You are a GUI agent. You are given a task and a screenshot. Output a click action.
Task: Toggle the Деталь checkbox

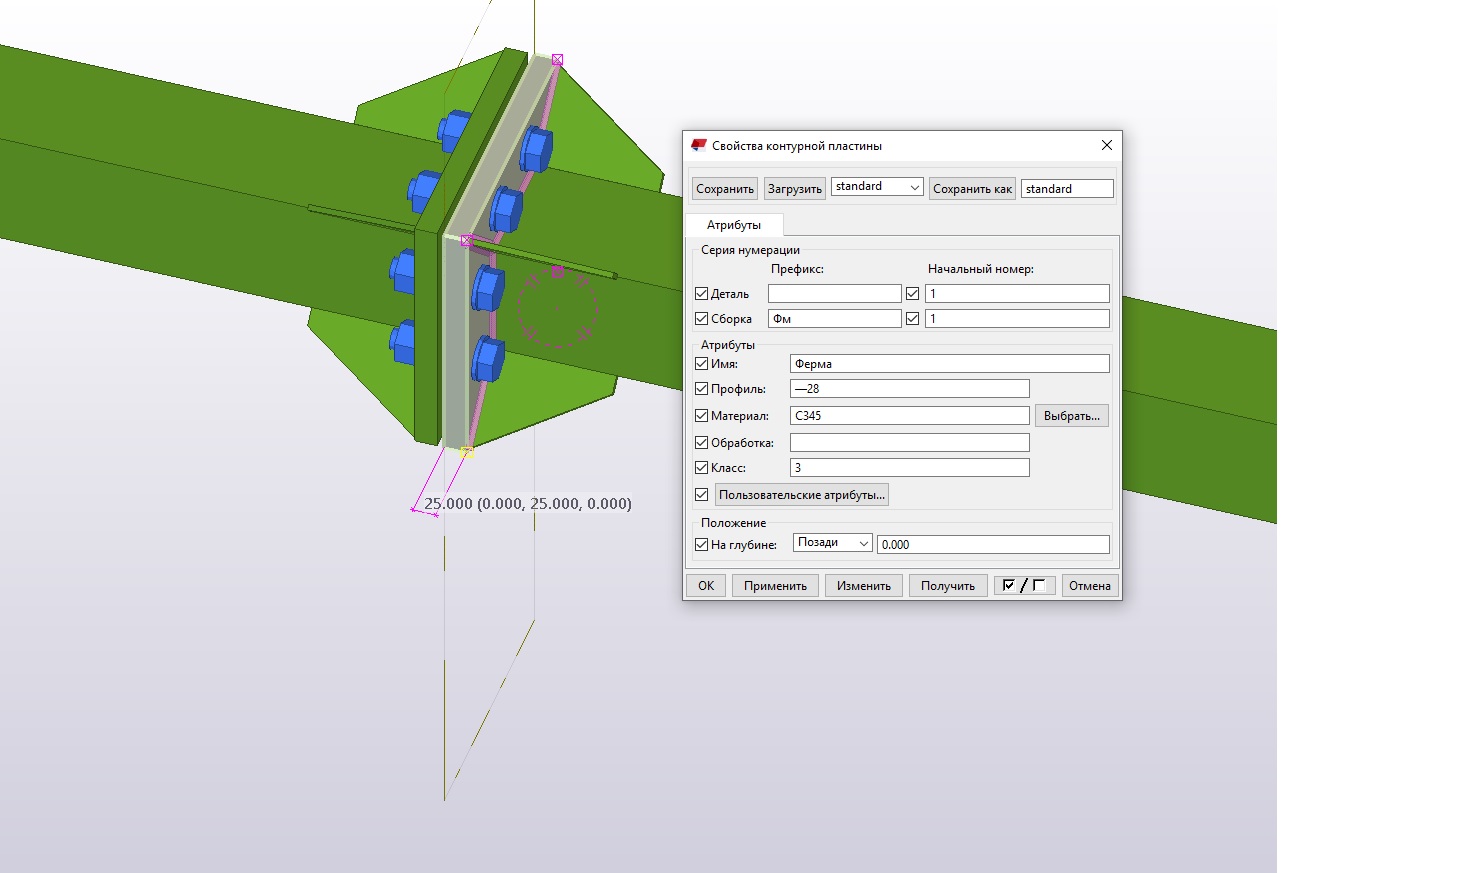(702, 294)
